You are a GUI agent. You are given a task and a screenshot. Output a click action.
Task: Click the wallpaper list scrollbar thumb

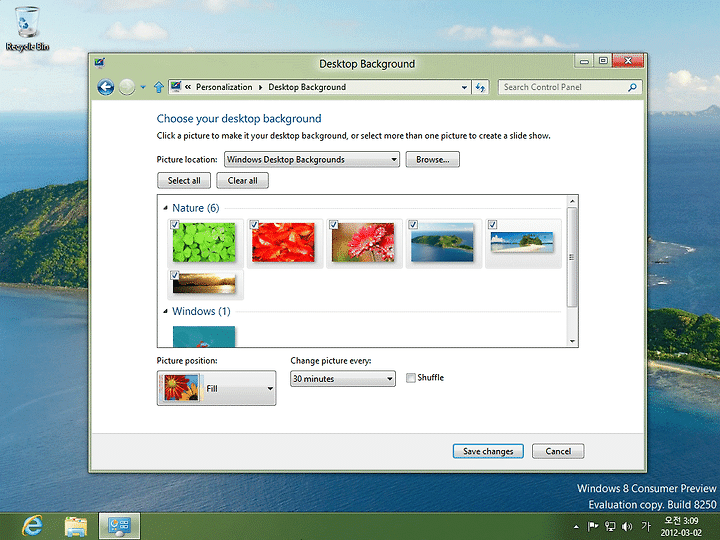572,257
